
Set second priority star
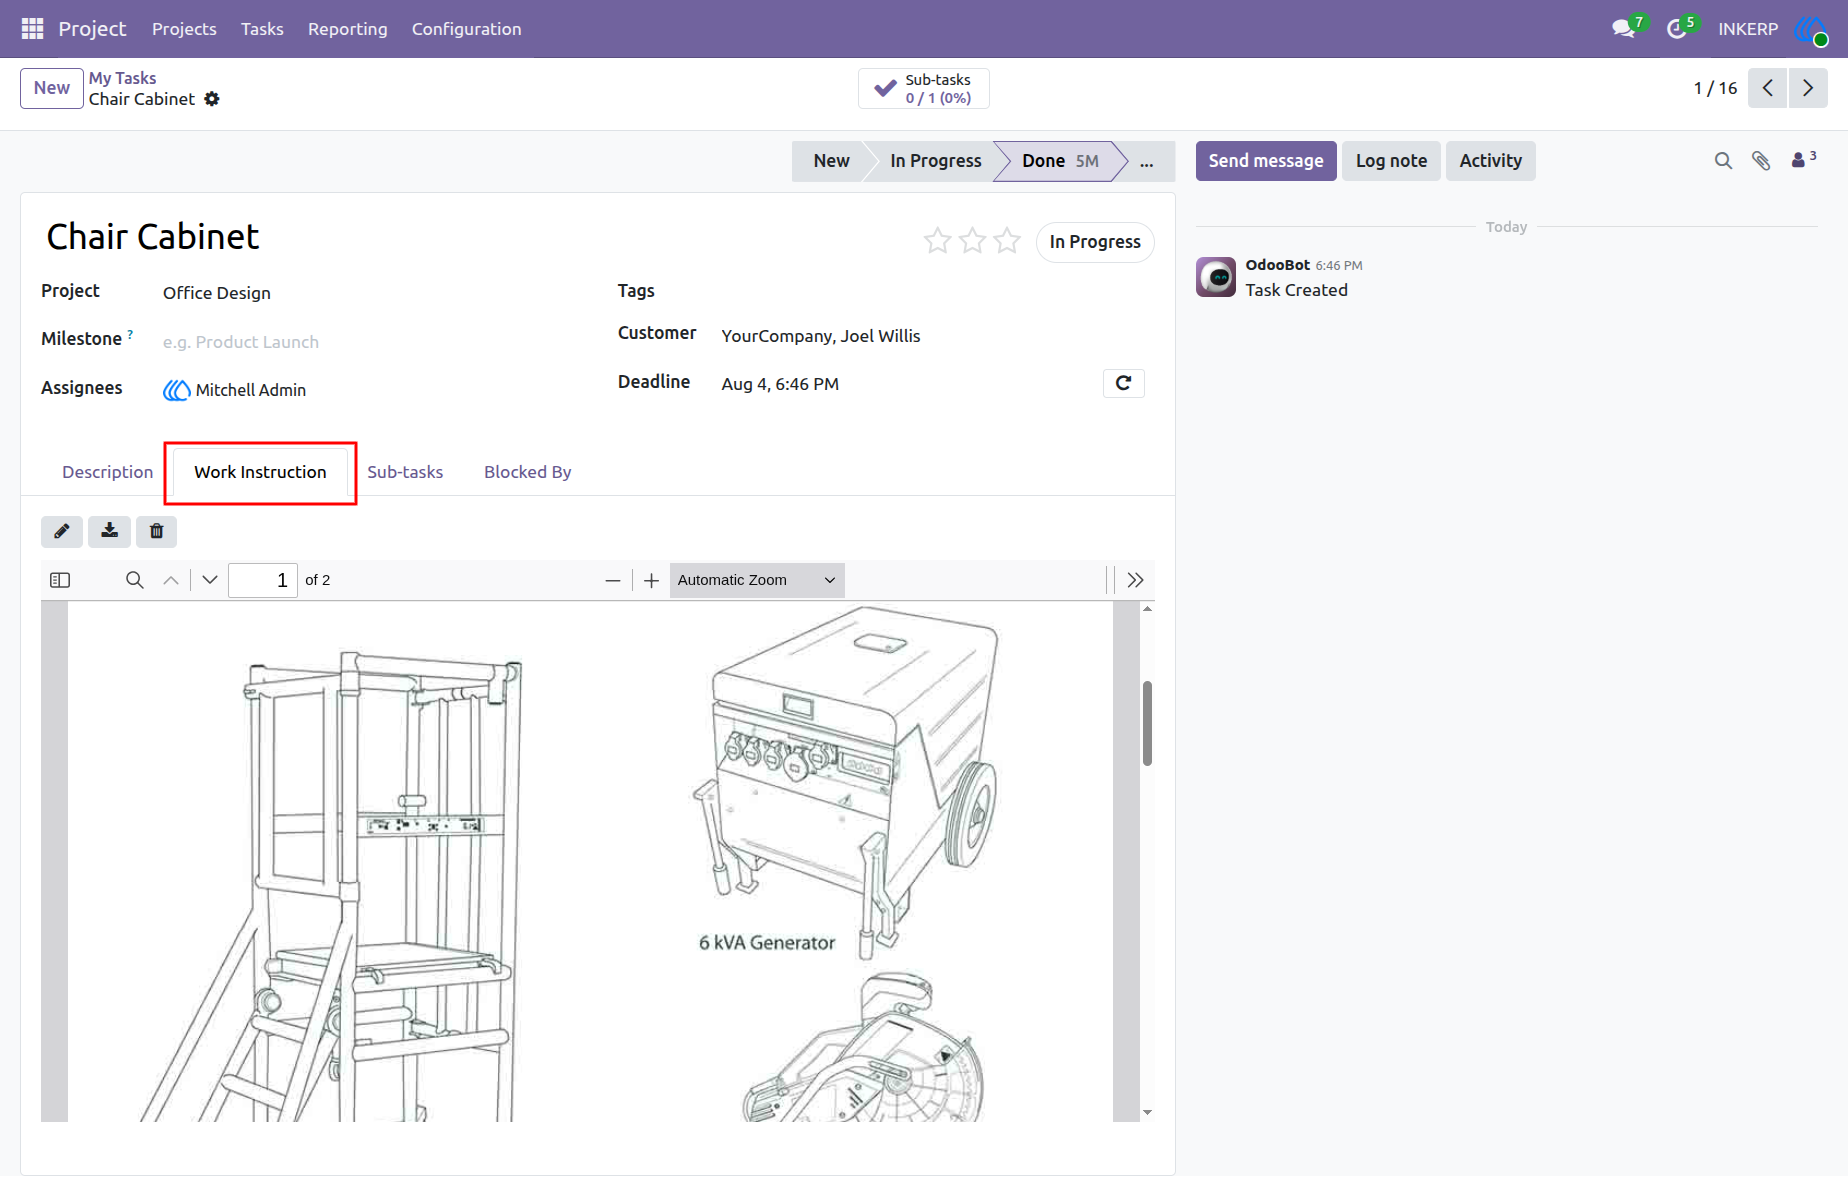point(972,241)
